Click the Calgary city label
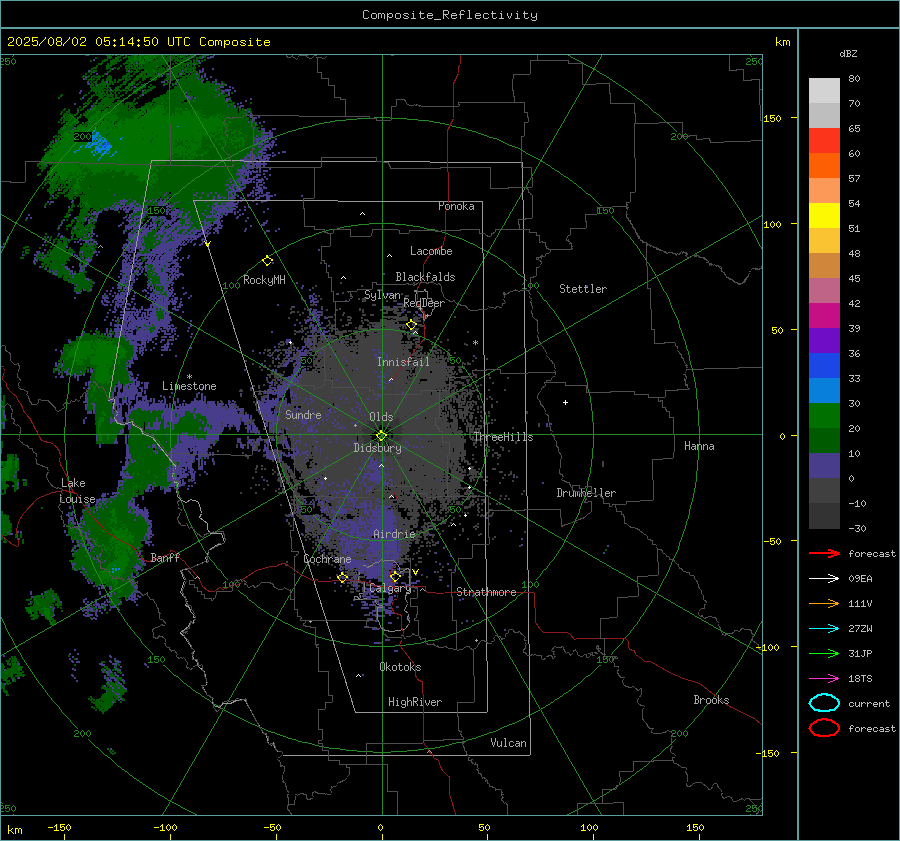Viewport: 900px width, 841px height. 390,588
